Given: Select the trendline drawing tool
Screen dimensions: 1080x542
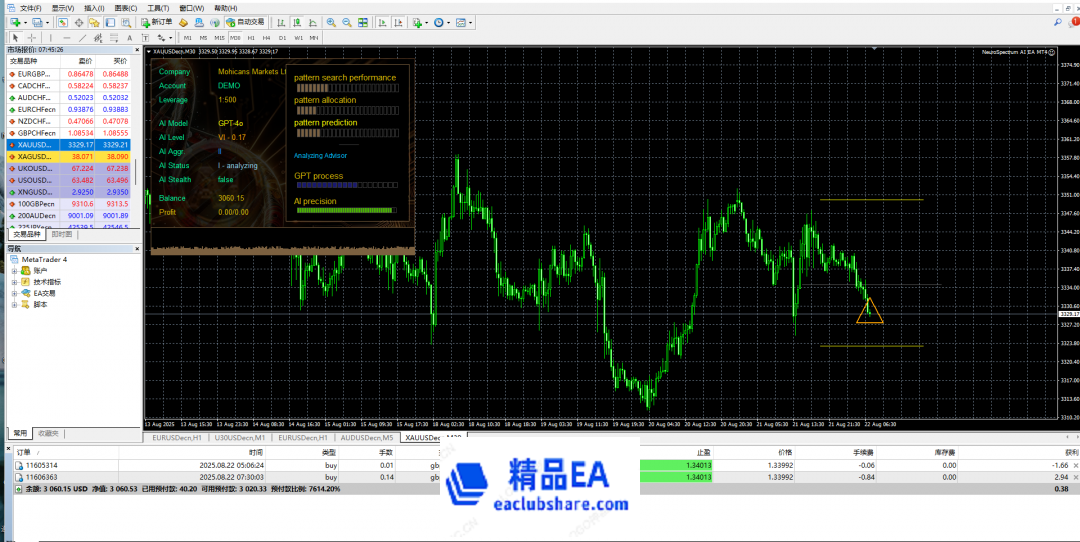Looking at the screenshot, I should [82, 38].
